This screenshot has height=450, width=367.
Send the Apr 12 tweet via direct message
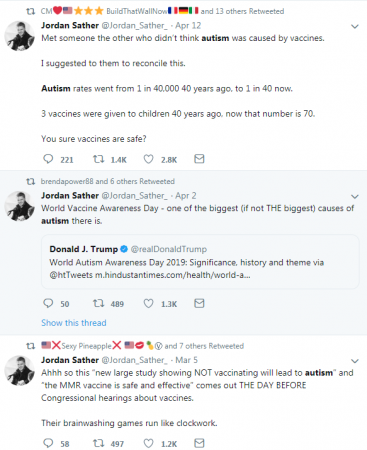(199, 159)
